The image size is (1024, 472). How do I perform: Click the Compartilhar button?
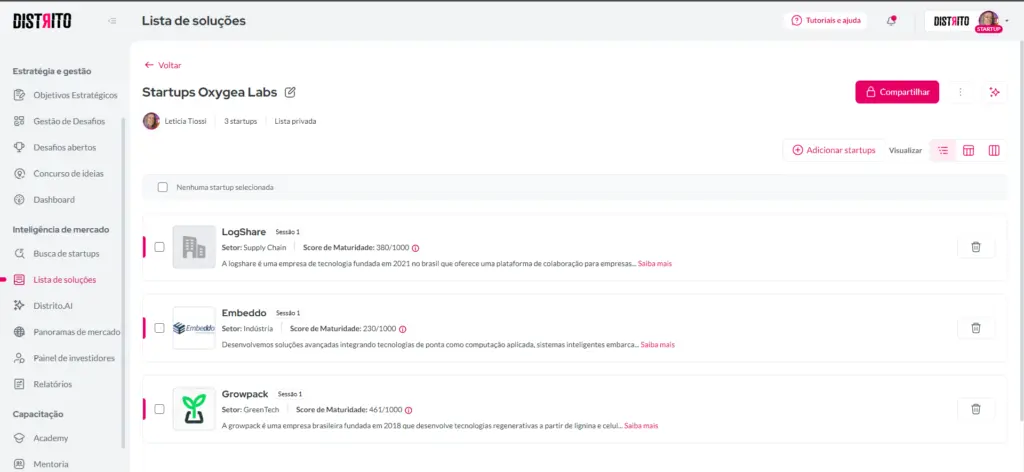[897, 92]
